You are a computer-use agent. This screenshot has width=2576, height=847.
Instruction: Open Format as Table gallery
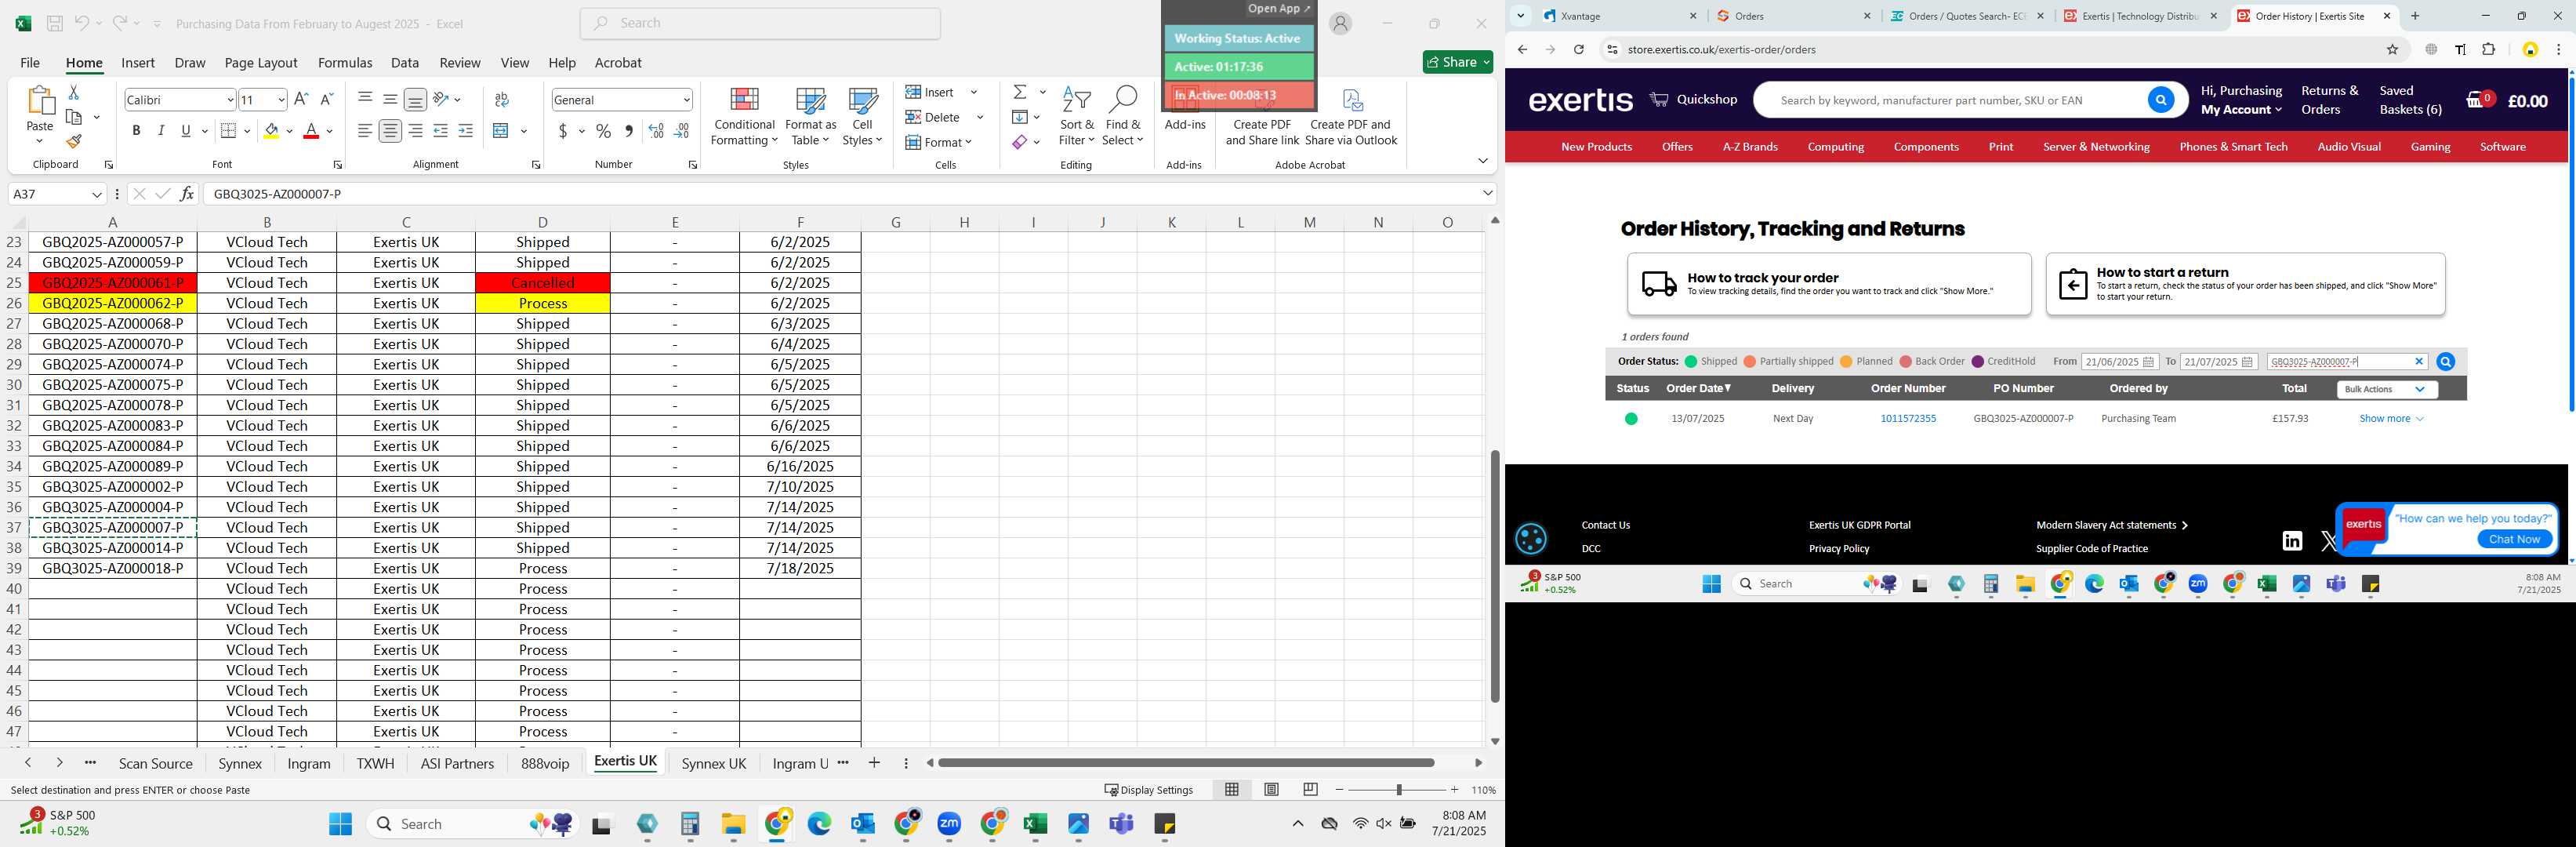(x=811, y=117)
